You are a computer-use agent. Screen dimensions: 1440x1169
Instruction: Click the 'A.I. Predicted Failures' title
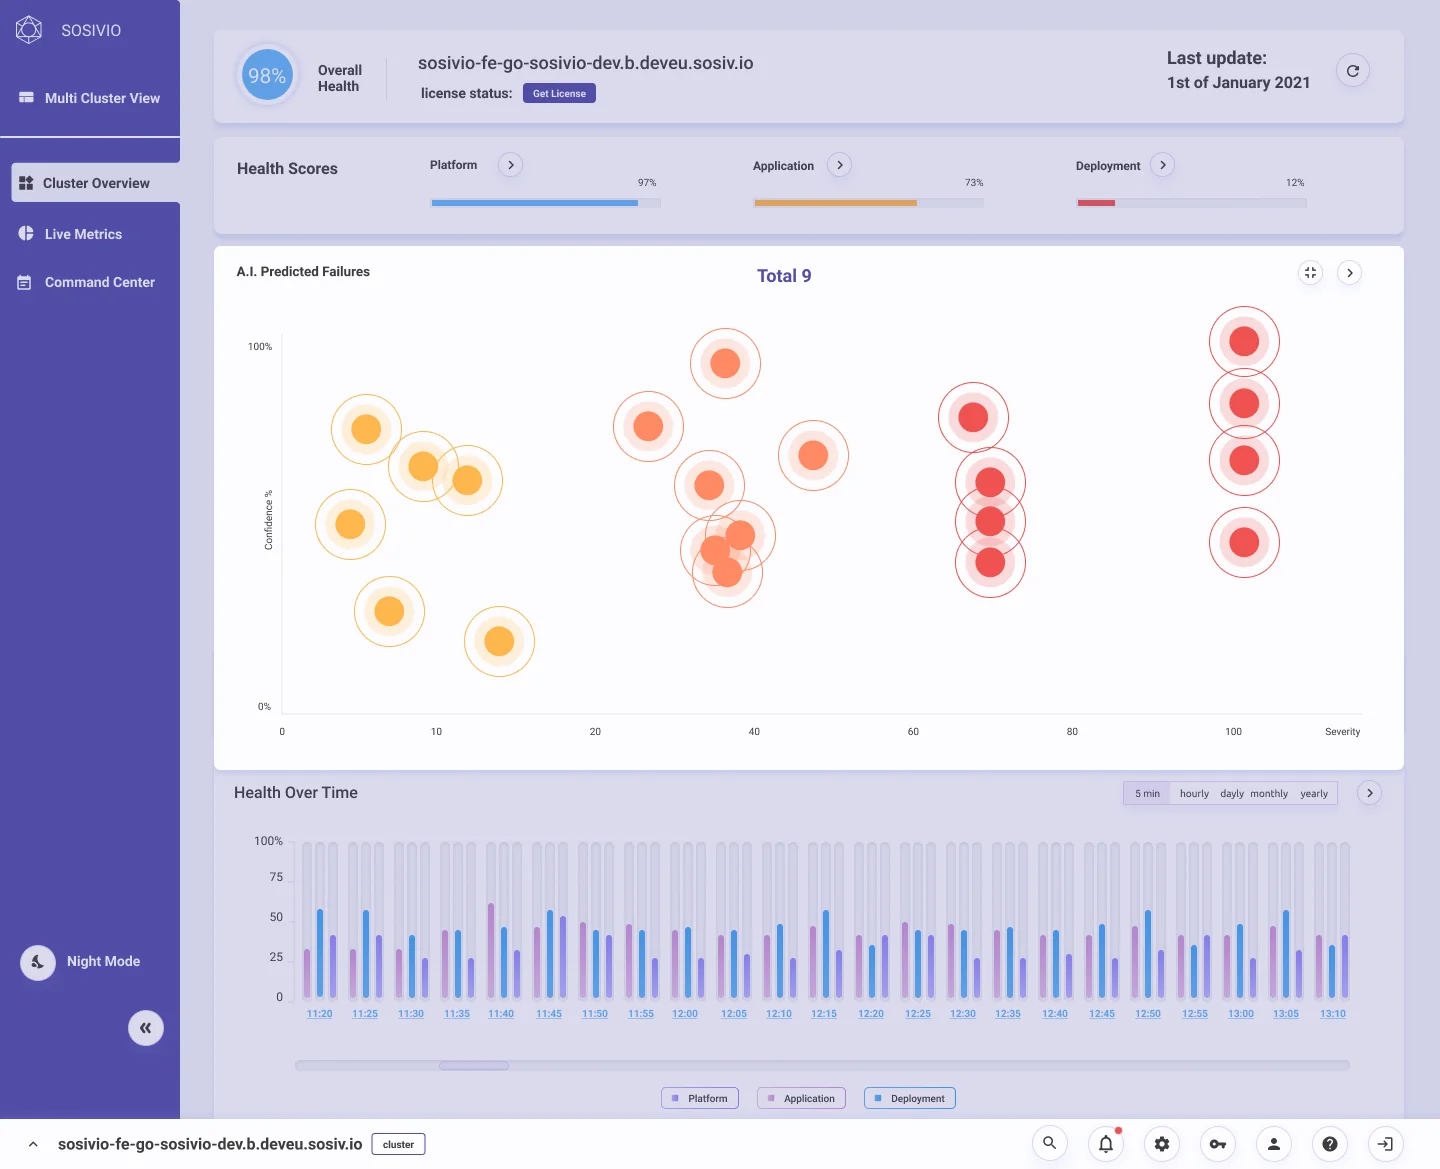(303, 271)
